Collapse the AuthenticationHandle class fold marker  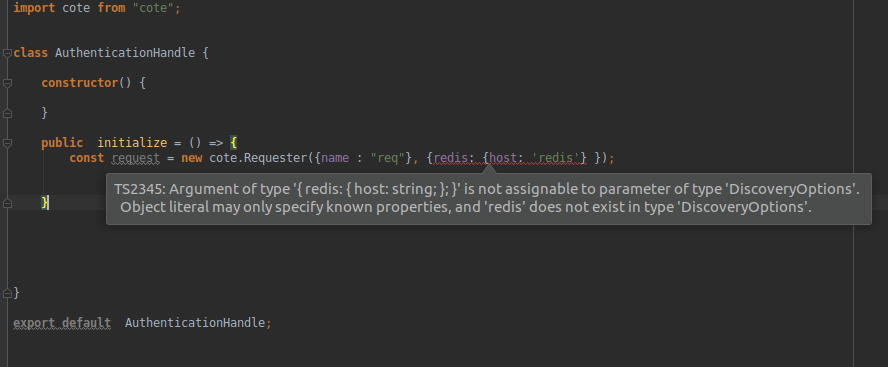[x=7, y=53]
